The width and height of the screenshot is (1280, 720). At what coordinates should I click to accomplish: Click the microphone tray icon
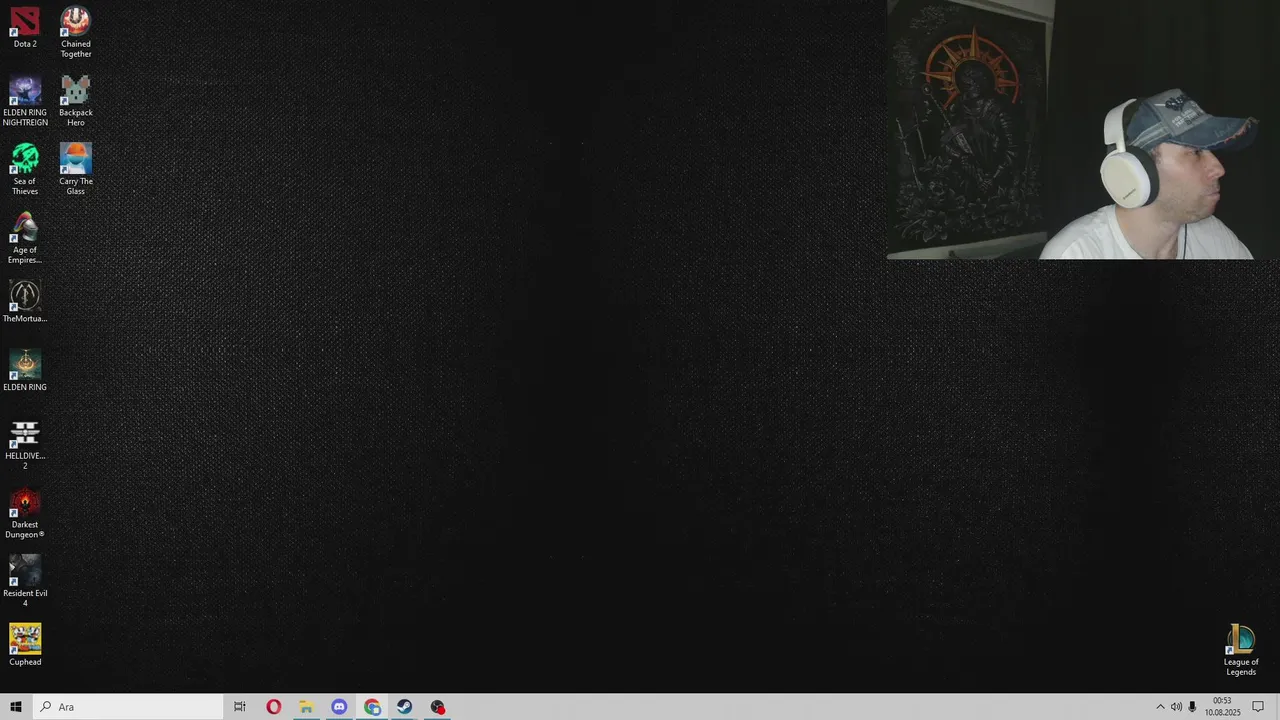[x=1192, y=707]
